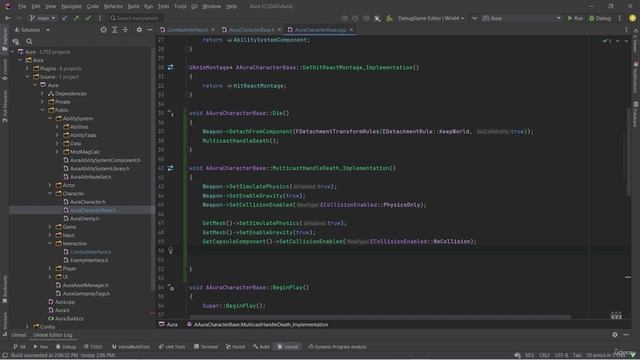Open the File menu
The height and width of the screenshot is (360, 640).
point(22,7)
